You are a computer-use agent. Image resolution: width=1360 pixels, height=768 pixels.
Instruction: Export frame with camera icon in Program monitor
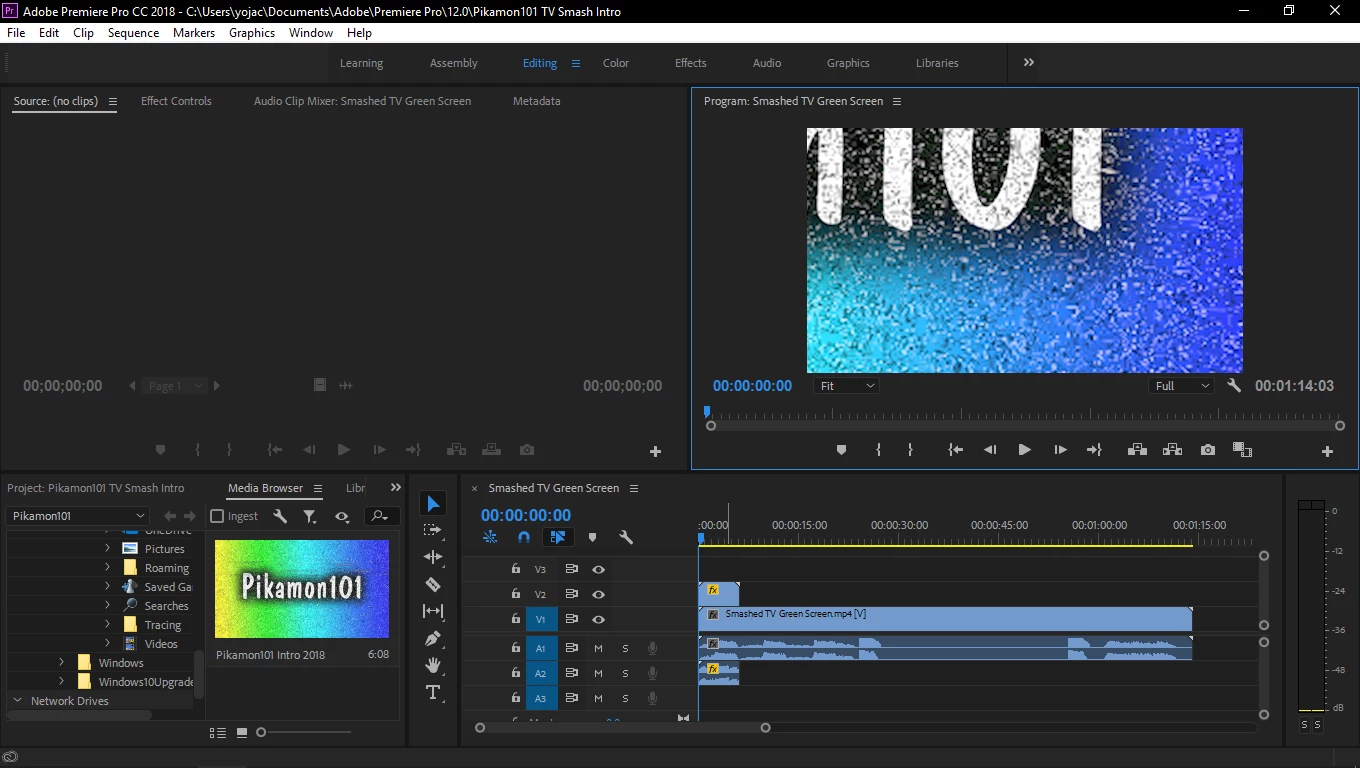(1208, 450)
